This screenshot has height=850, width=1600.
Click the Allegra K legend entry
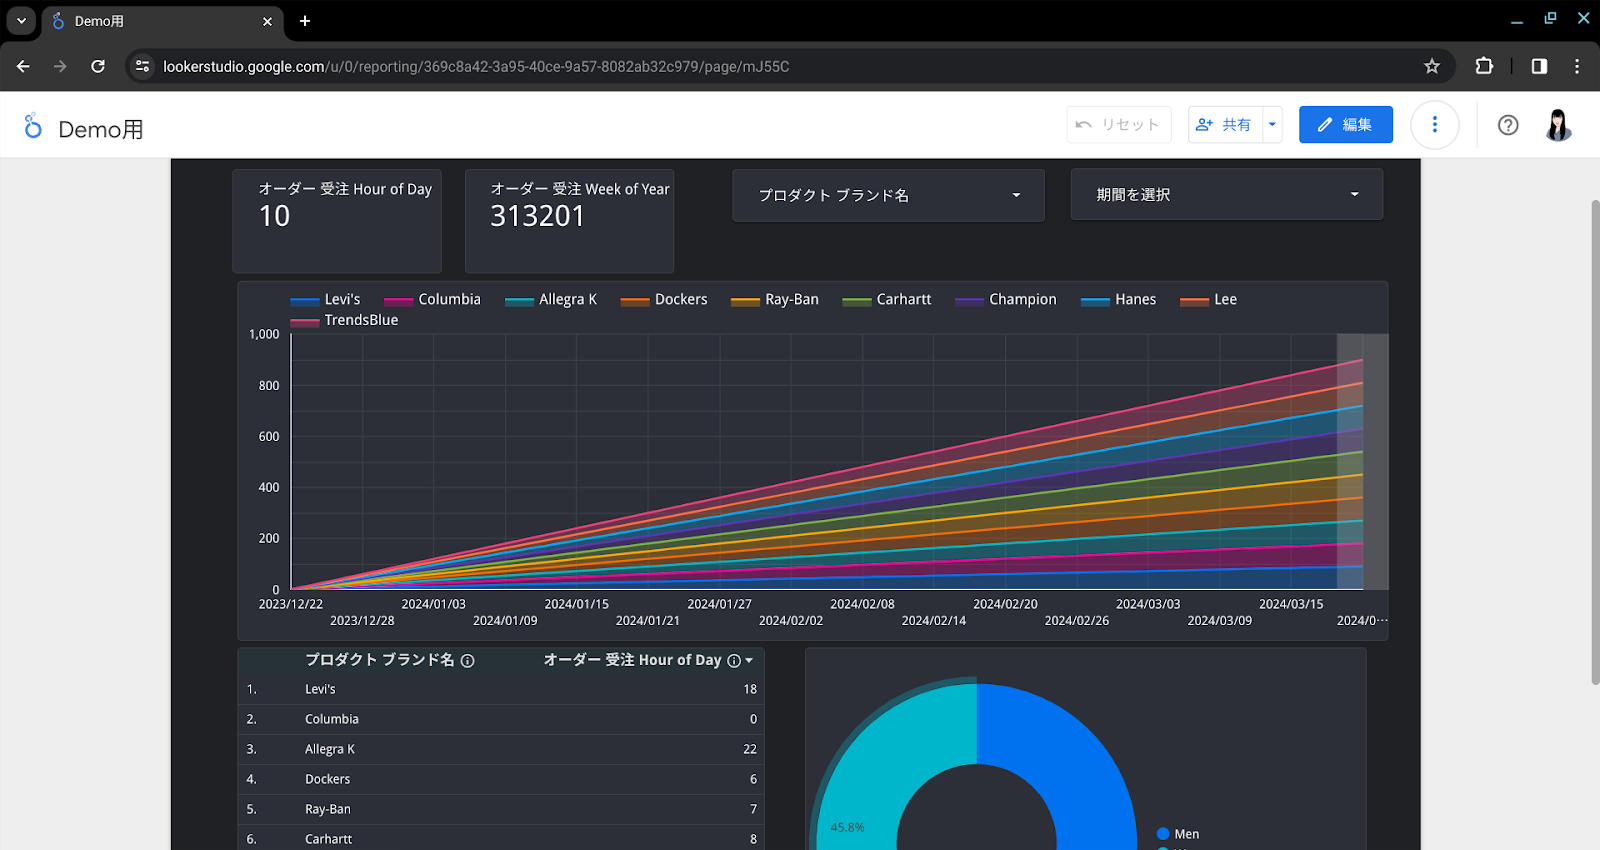coord(551,300)
